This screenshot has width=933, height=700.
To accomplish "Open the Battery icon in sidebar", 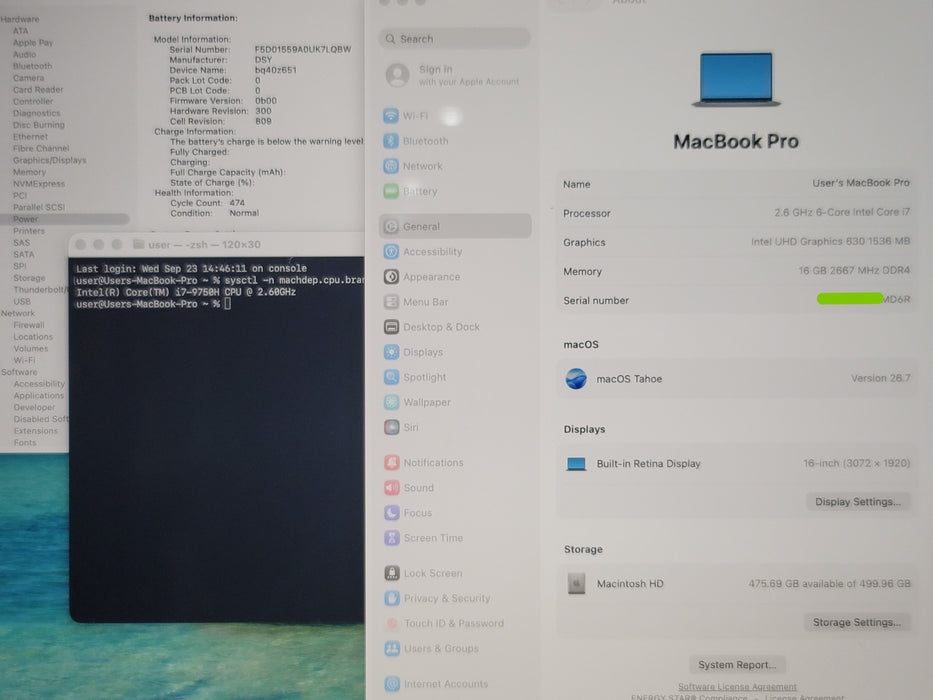I will [391, 191].
